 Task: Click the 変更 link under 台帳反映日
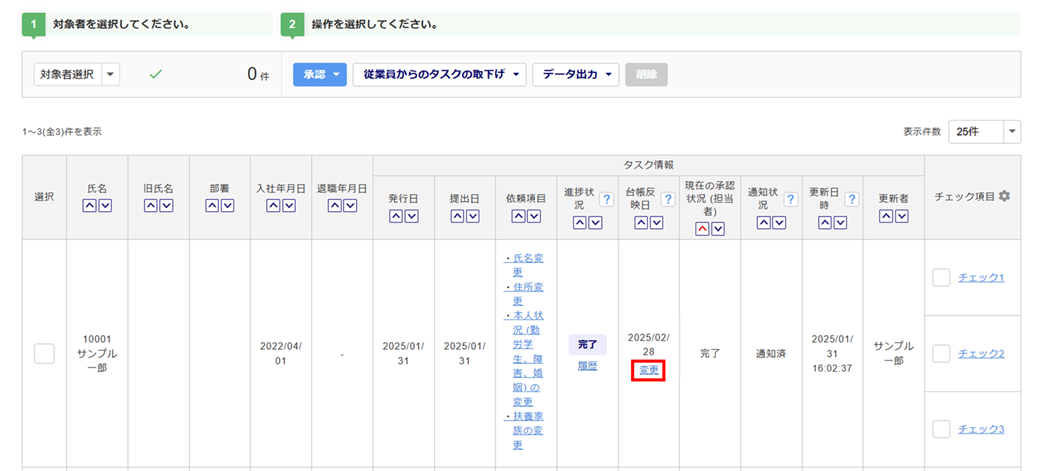click(649, 370)
